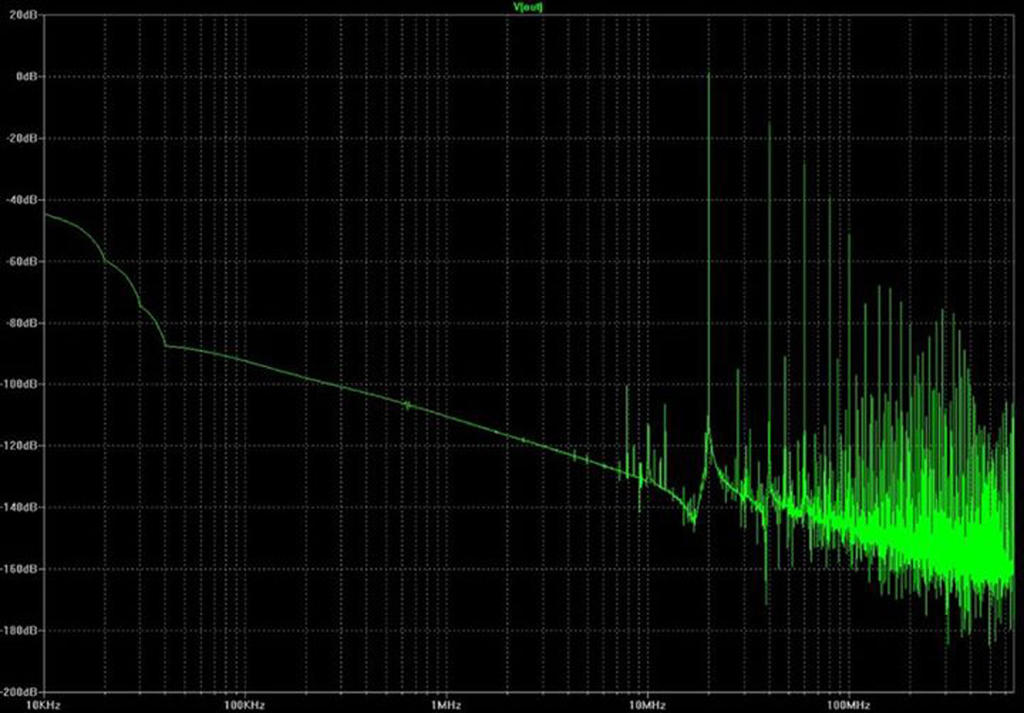The height and width of the screenshot is (713, 1024).
Task: Click the -140dB vertical axis label
Action: (x=20, y=508)
